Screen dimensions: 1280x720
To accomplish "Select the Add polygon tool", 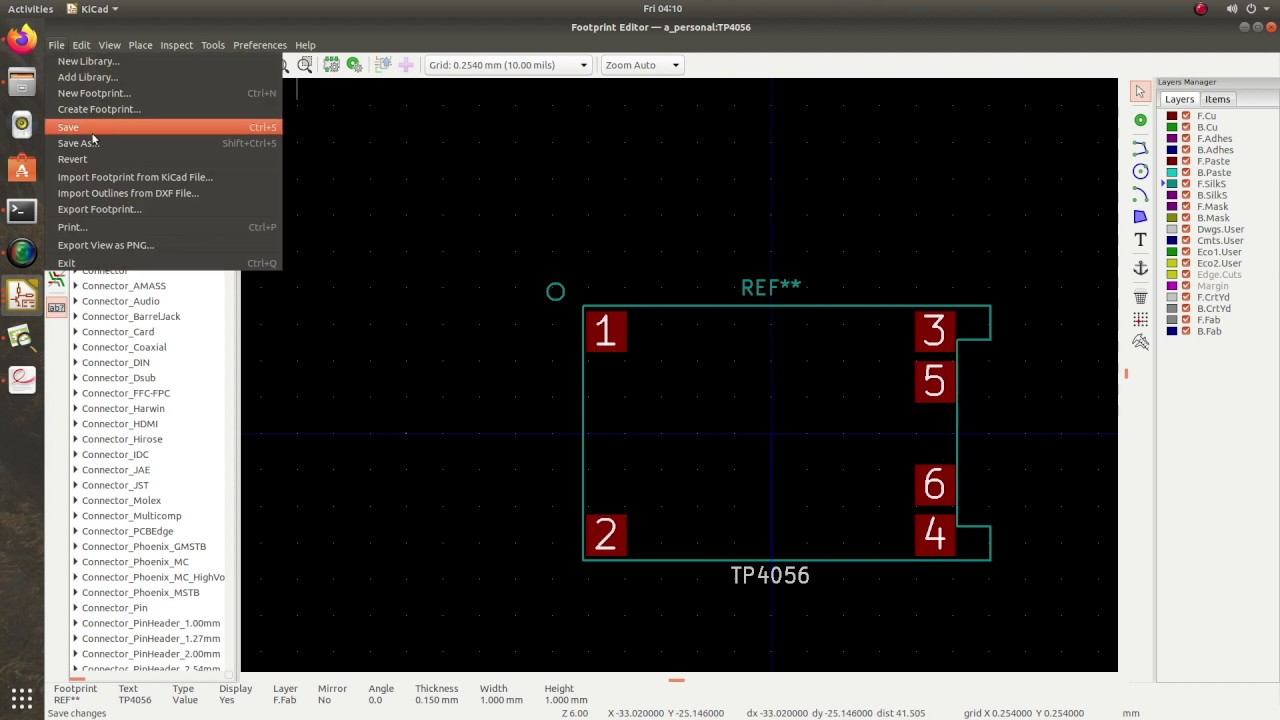I will (1140, 217).
